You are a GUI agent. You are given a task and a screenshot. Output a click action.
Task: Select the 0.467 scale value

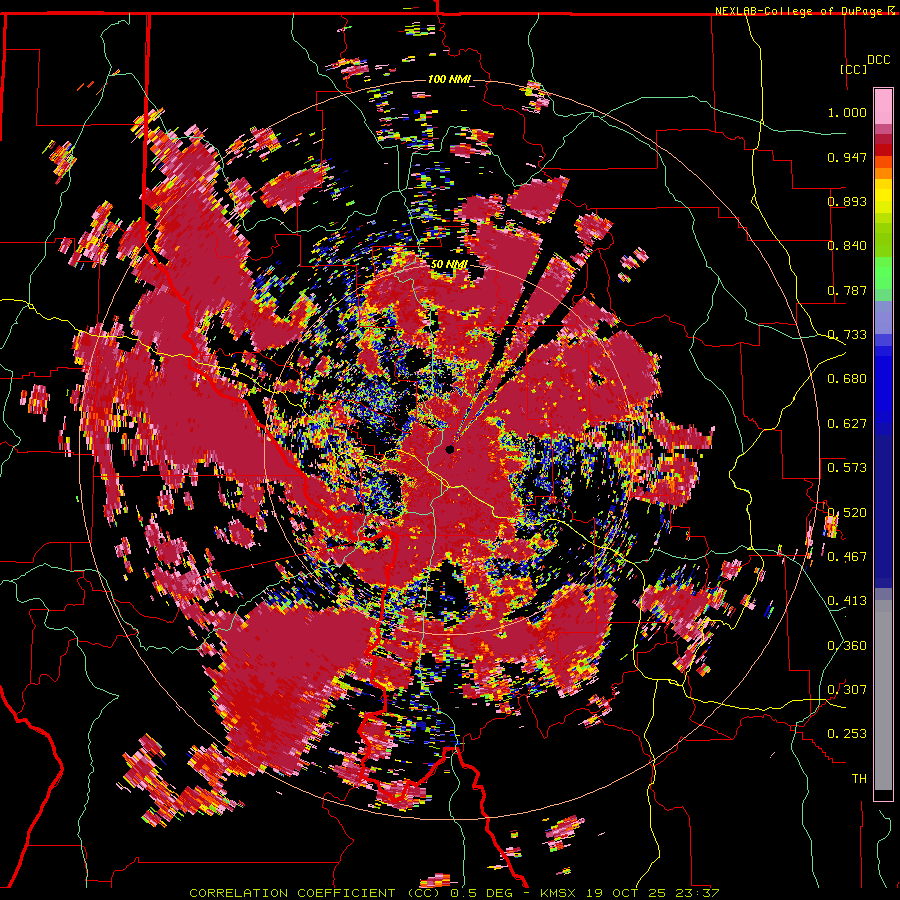(x=847, y=557)
